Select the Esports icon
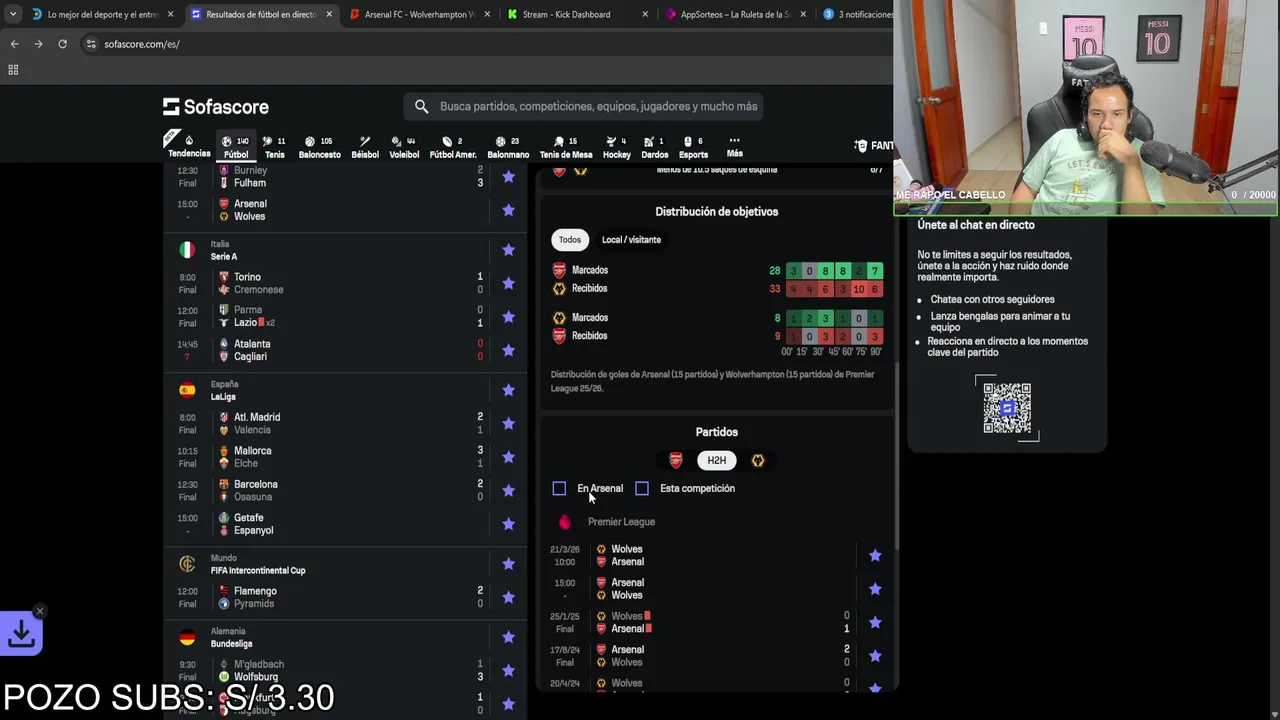This screenshot has height=720, width=1280. click(x=688, y=141)
